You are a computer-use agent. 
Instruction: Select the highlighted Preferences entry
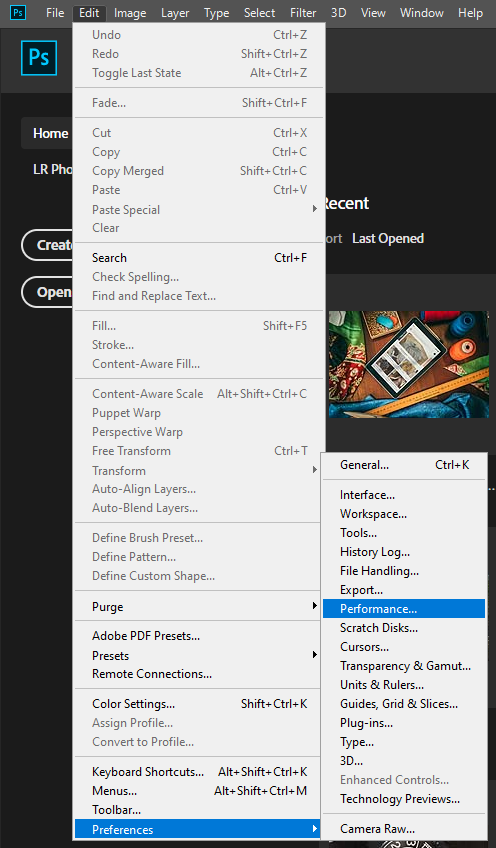199,829
